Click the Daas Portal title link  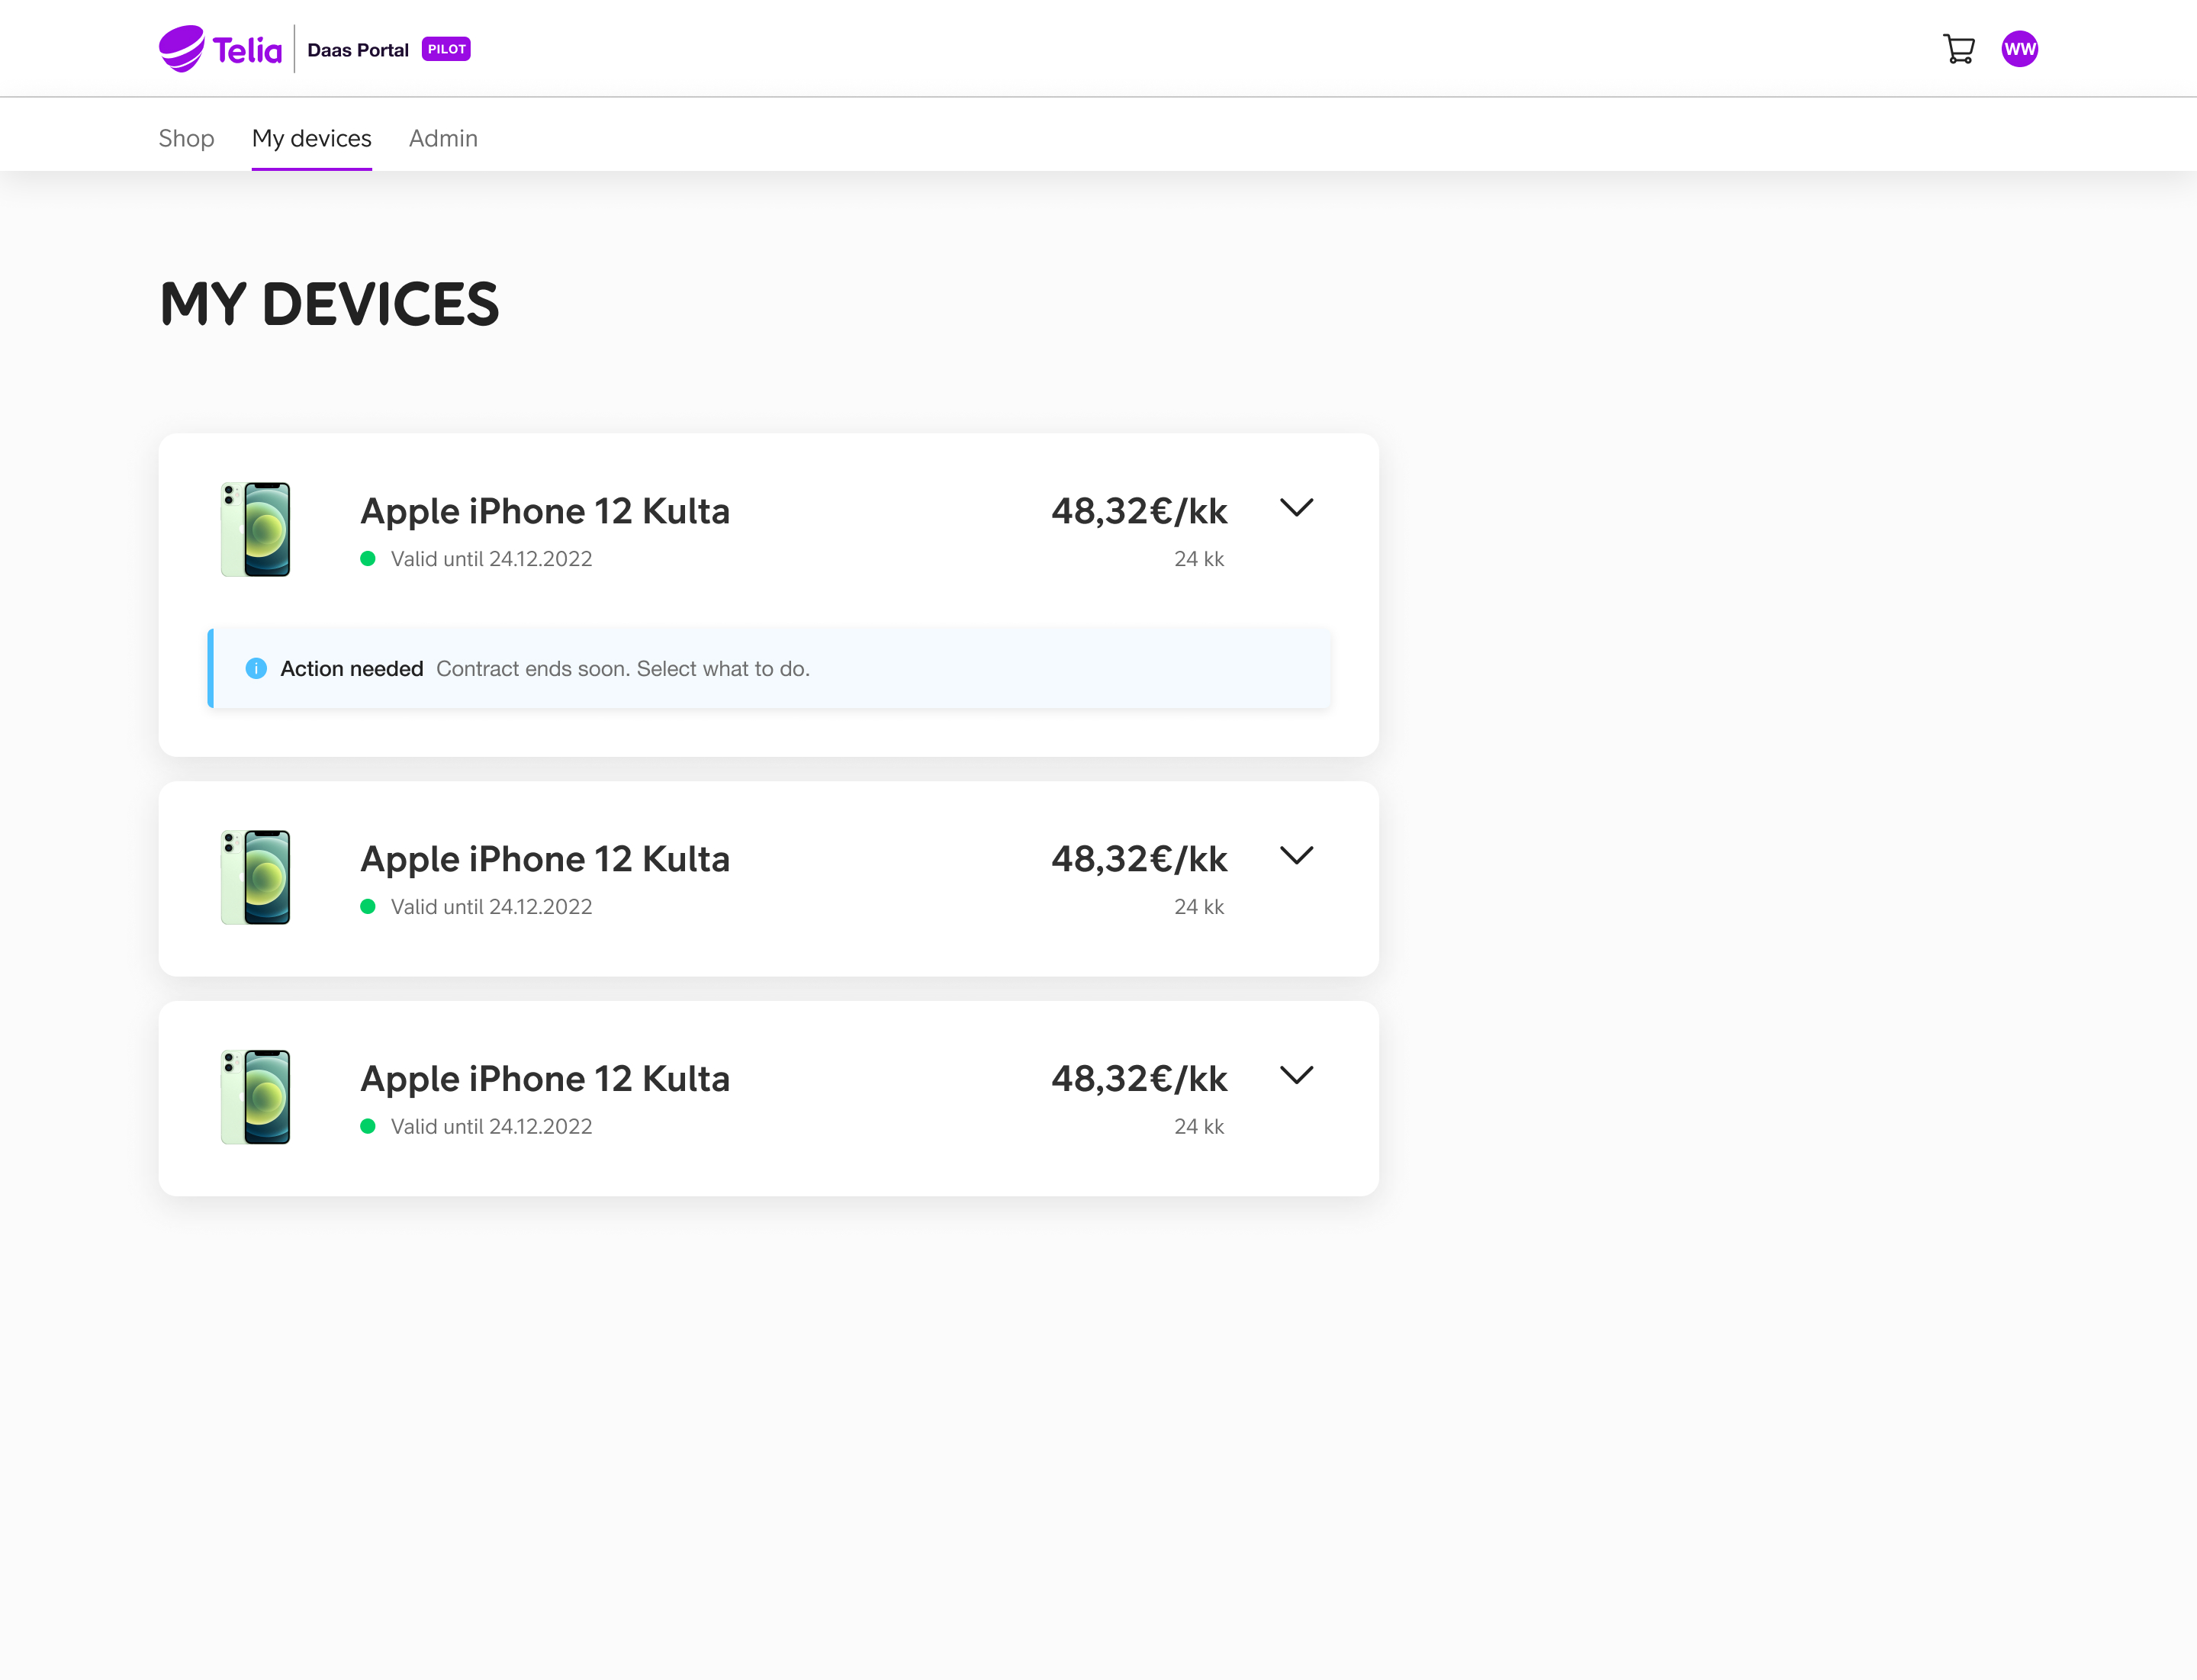pos(358,50)
